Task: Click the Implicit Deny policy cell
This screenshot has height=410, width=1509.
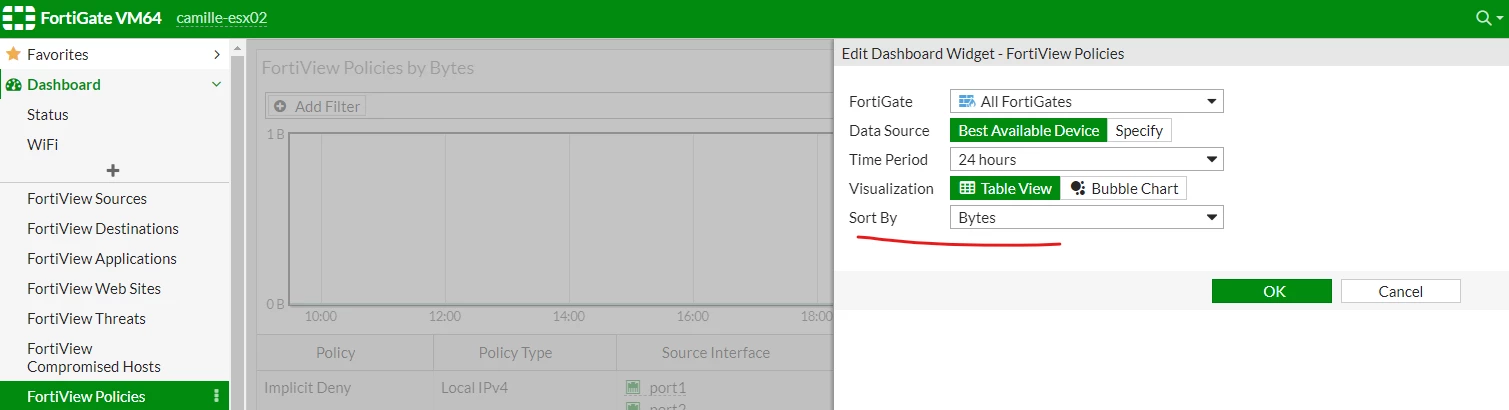Action: pyautogui.click(x=307, y=388)
